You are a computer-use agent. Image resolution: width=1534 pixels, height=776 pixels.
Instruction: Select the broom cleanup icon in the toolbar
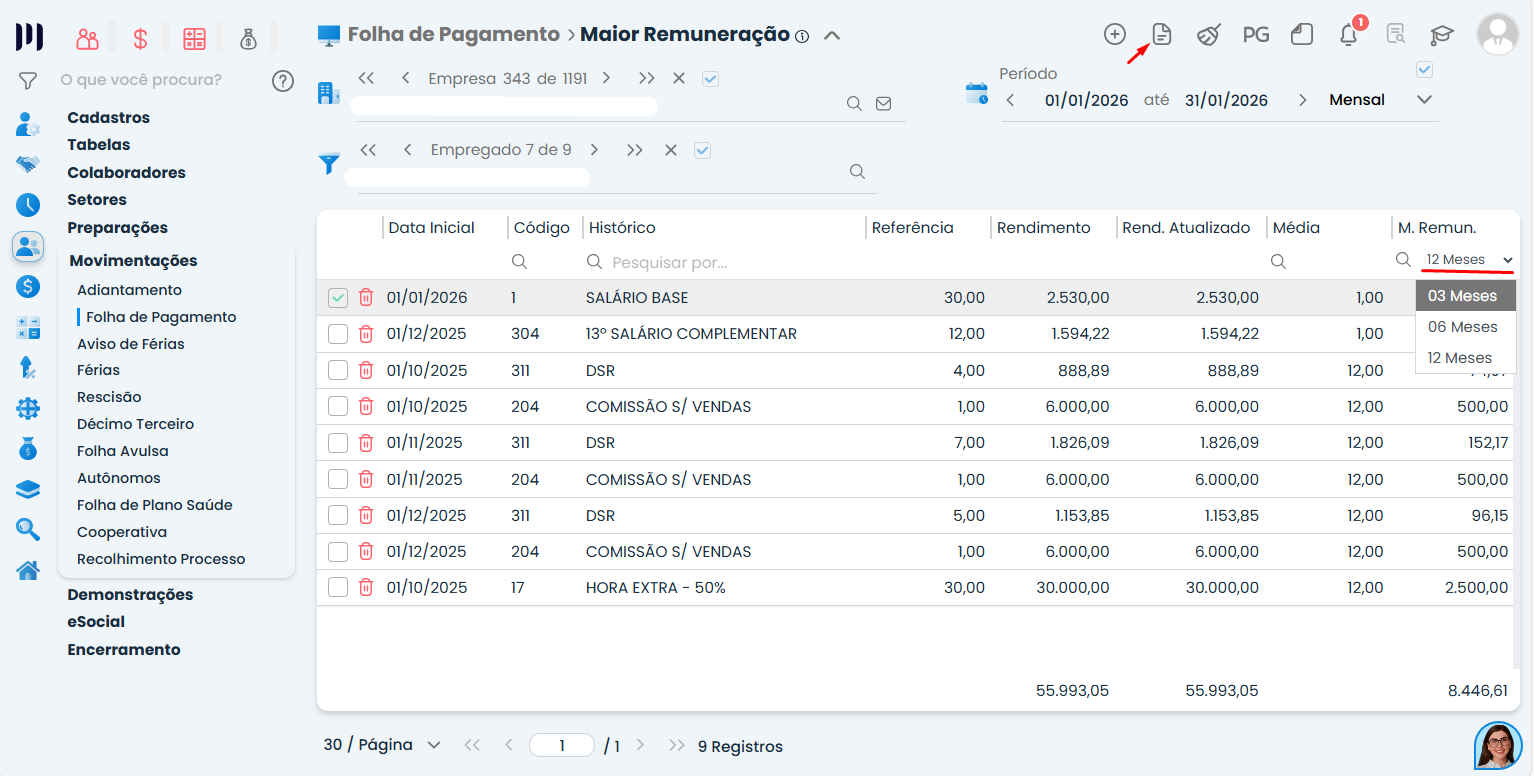1208,33
